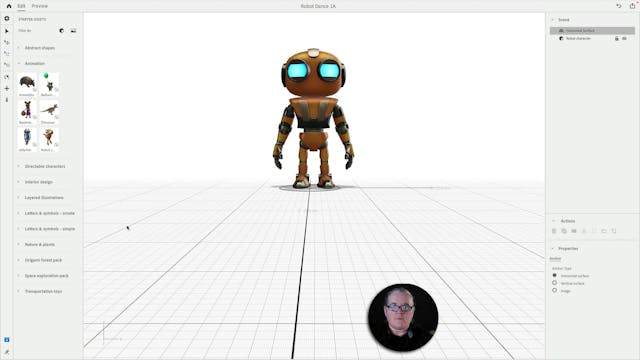The width and height of the screenshot is (640, 360).
Task: Filter assets by image type
Action: click(x=73, y=31)
